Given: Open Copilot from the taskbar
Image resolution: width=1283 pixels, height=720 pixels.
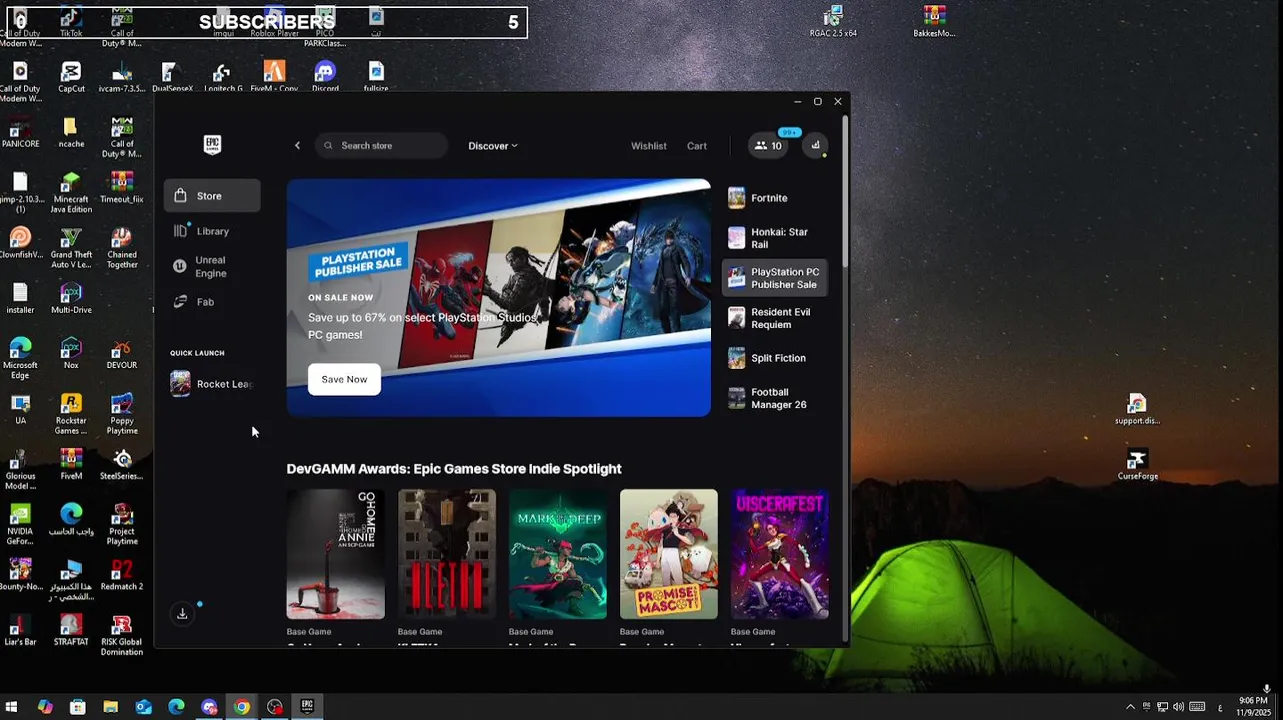Looking at the screenshot, I should coord(45,707).
